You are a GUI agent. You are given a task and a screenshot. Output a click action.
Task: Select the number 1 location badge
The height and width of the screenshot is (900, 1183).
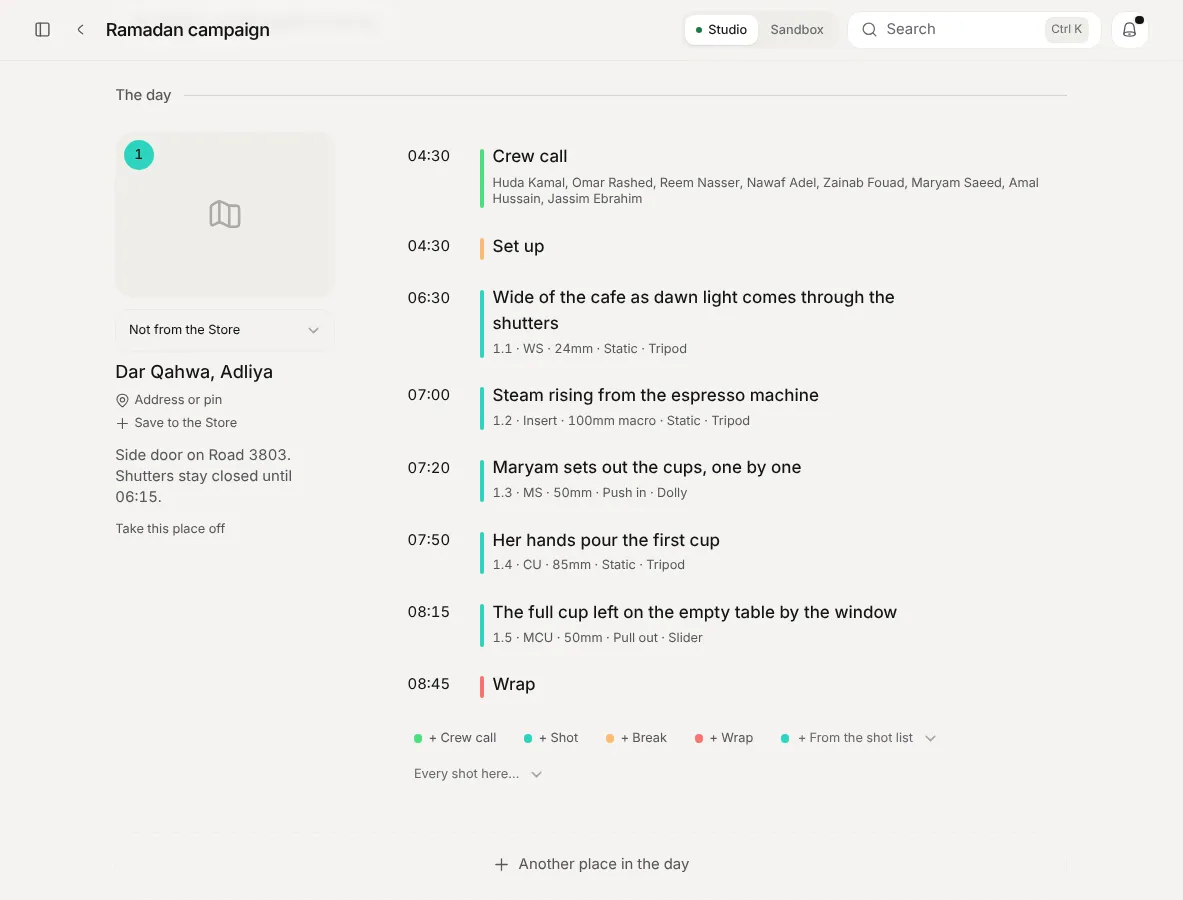pyautogui.click(x=139, y=155)
